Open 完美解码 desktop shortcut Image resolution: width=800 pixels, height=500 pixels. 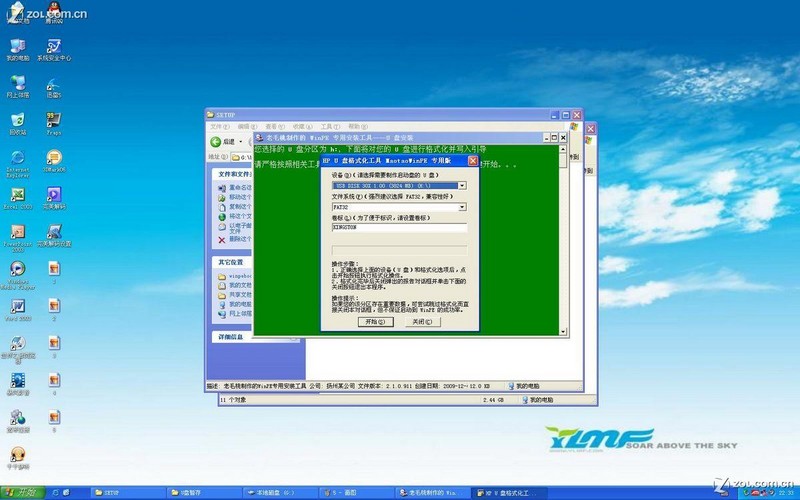54,198
